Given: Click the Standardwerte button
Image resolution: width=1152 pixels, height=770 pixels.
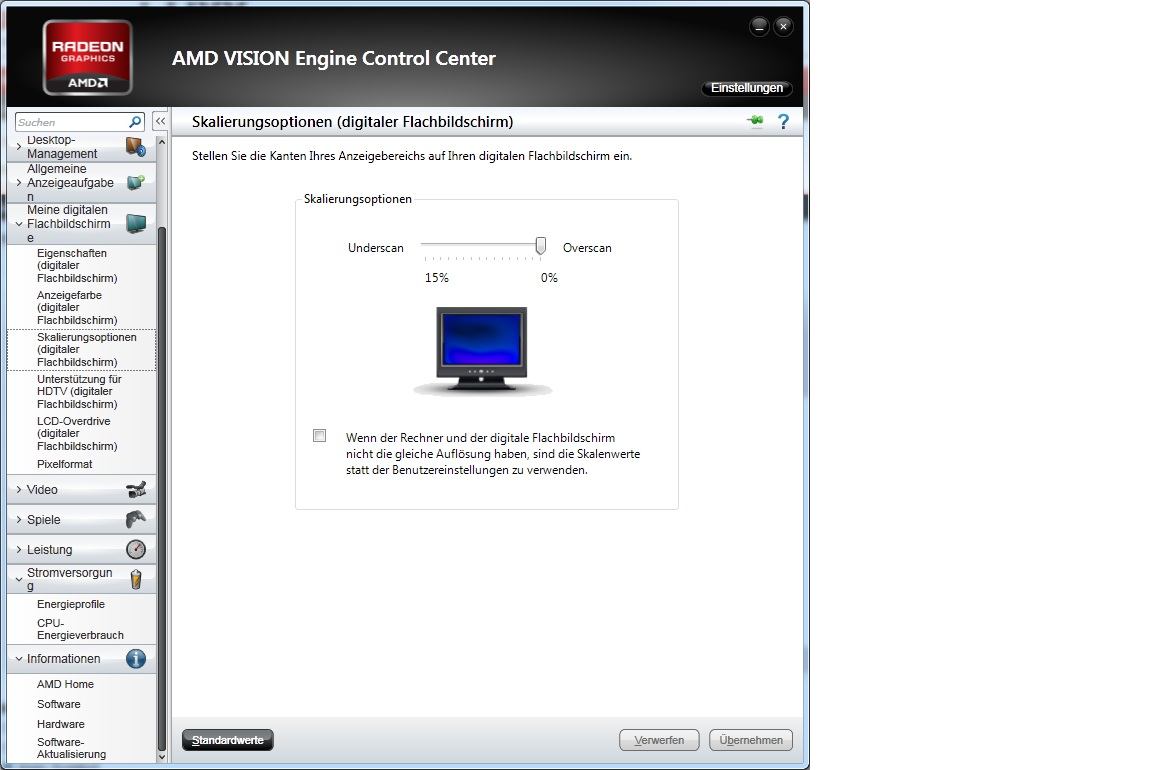Looking at the screenshot, I should (x=228, y=740).
